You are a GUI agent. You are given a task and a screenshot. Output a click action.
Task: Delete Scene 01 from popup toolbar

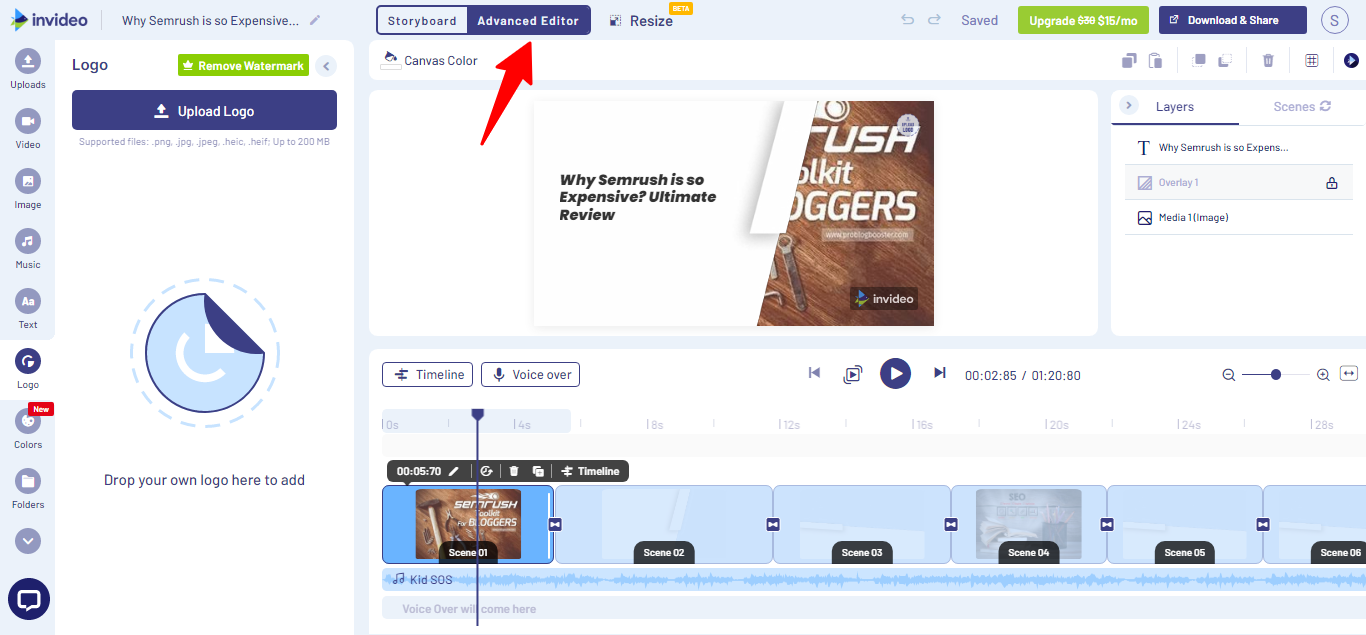point(514,471)
